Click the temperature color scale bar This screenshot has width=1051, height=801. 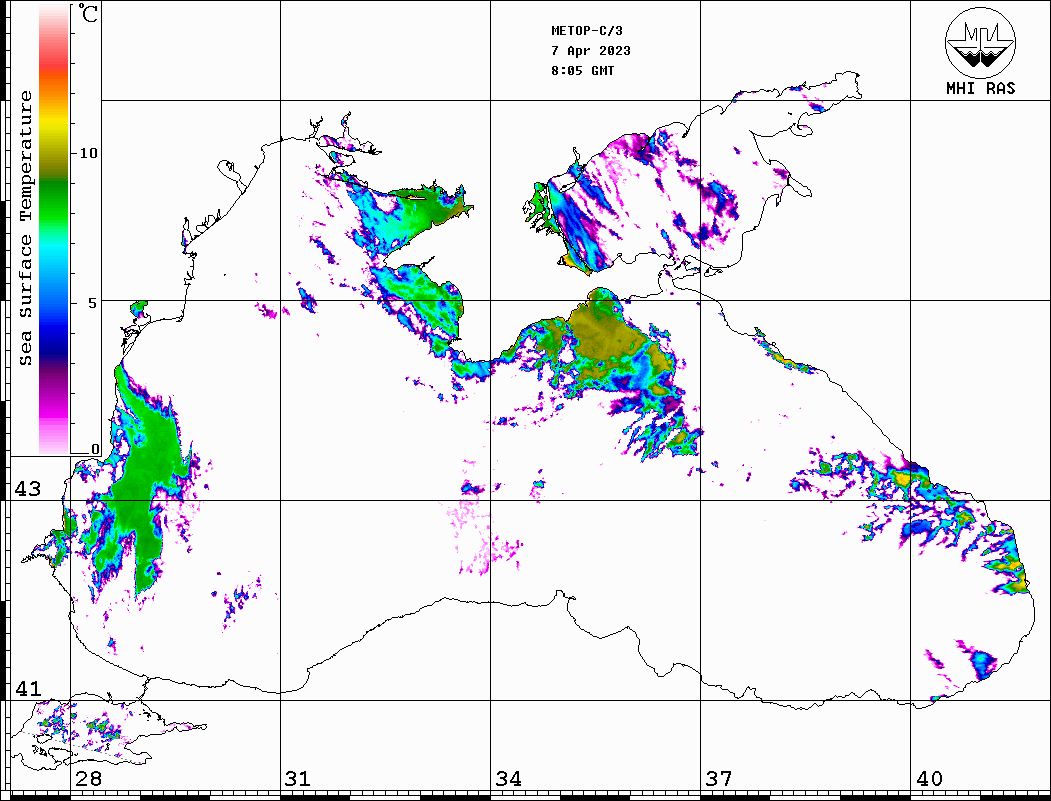click(54, 229)
